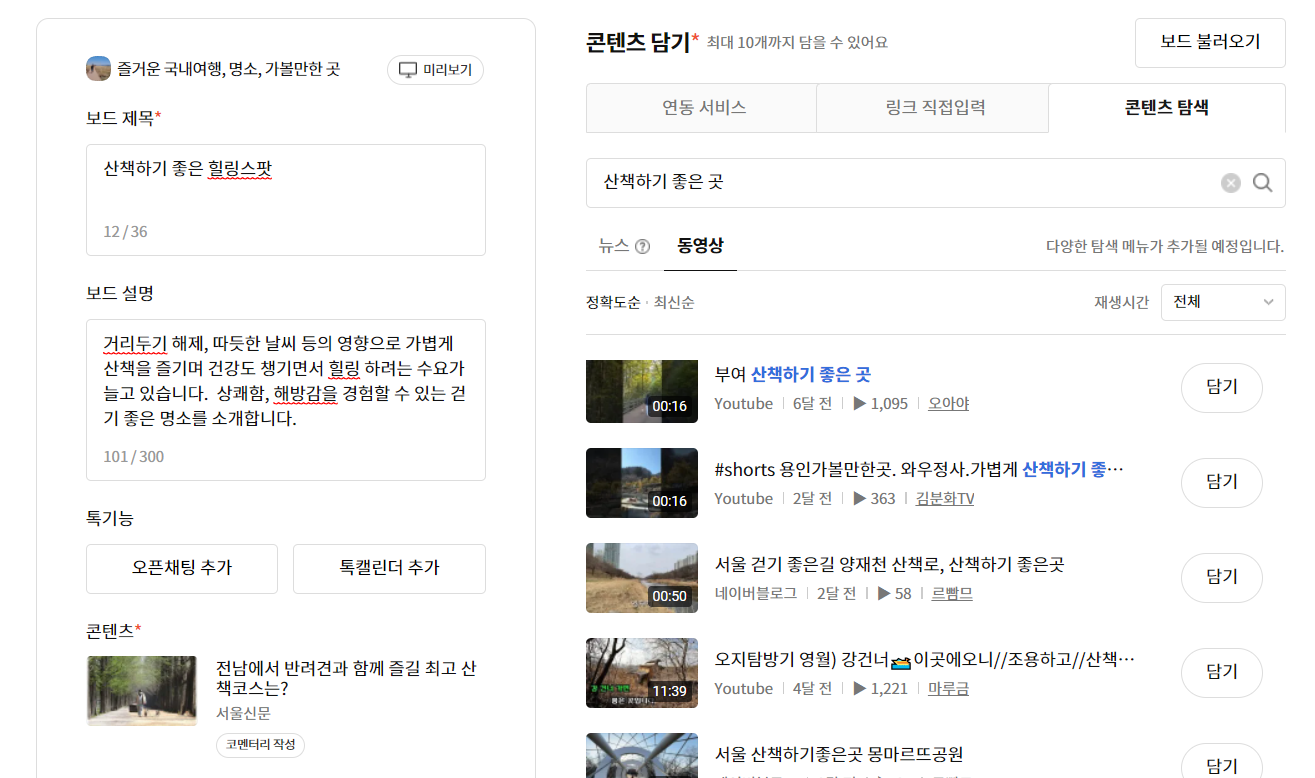Select the 뉴스 sub-tab
Image resolution: width=1315 pixels, height=778 pixels.
pos(614,246)
